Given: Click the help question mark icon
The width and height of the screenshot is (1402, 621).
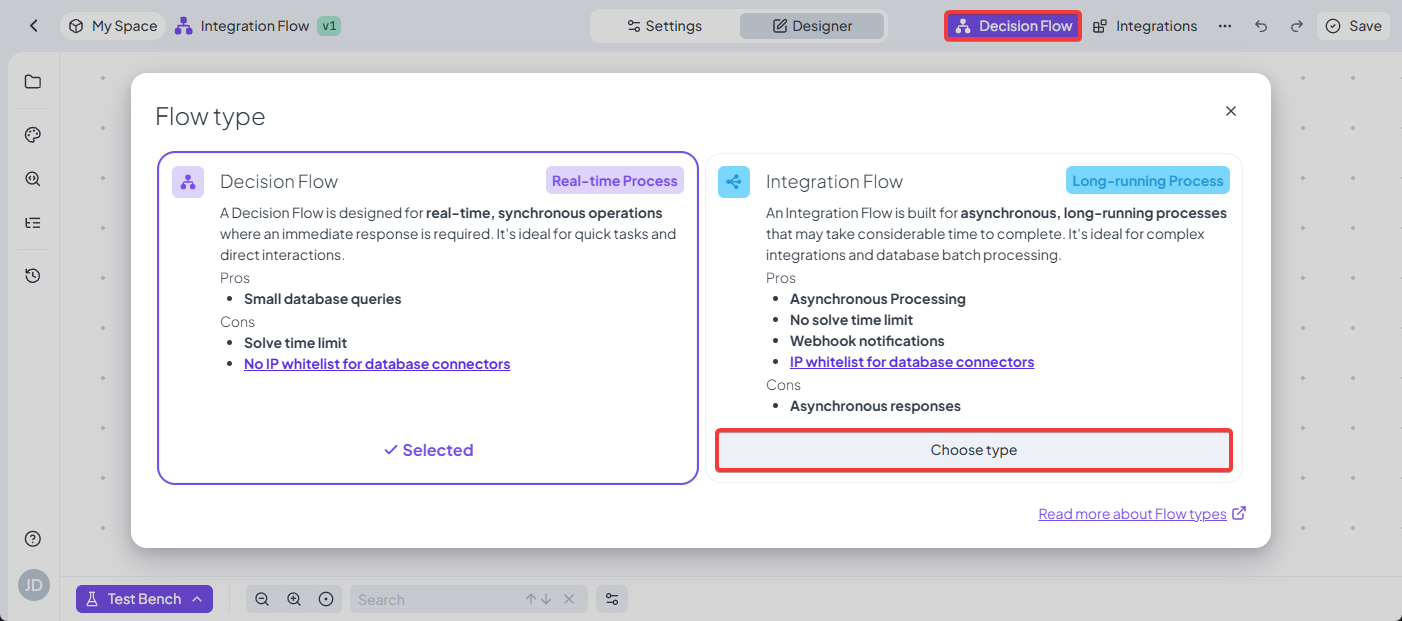Looking at the screenshot, I should [x=33, y=539].
